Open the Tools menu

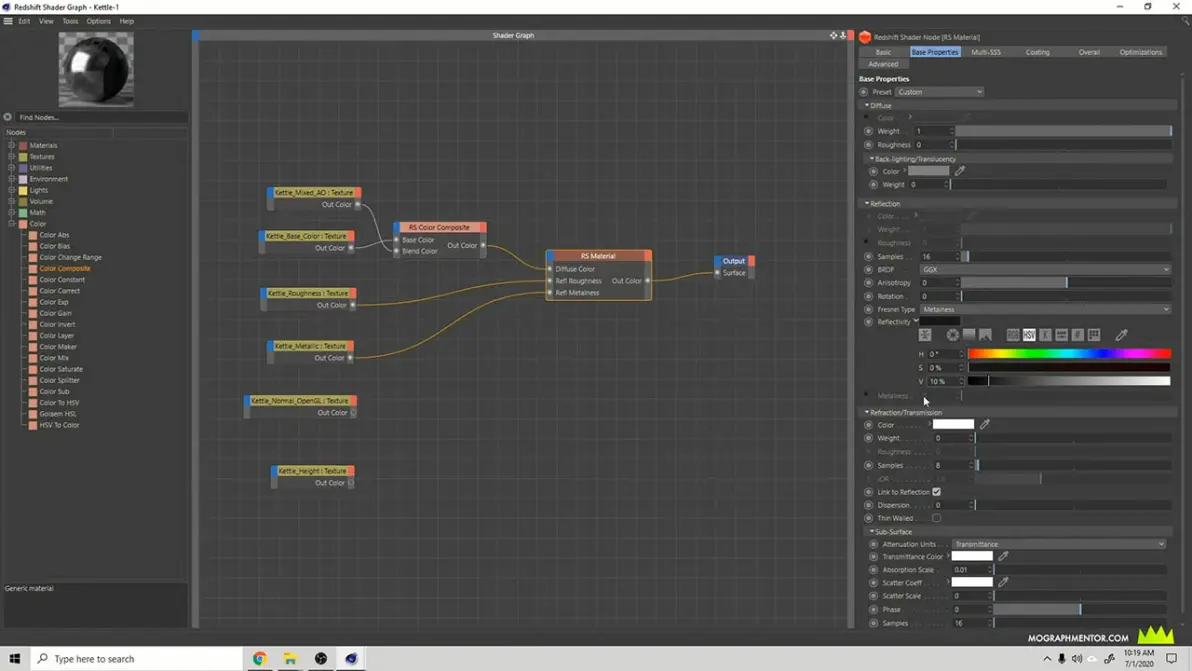70,21
